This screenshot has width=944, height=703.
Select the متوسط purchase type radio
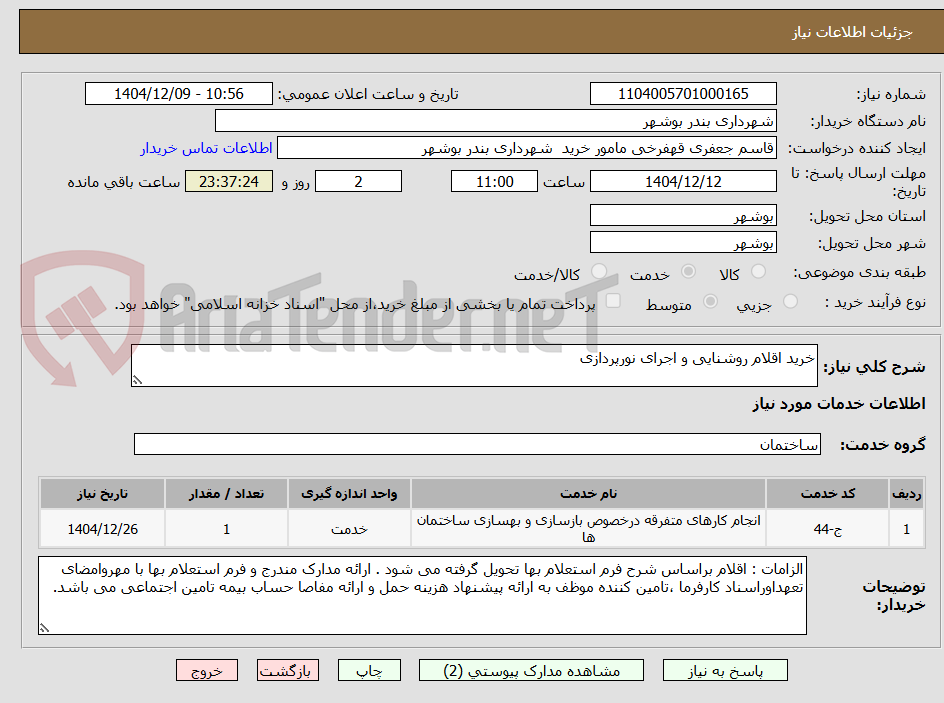pos(710,301)
